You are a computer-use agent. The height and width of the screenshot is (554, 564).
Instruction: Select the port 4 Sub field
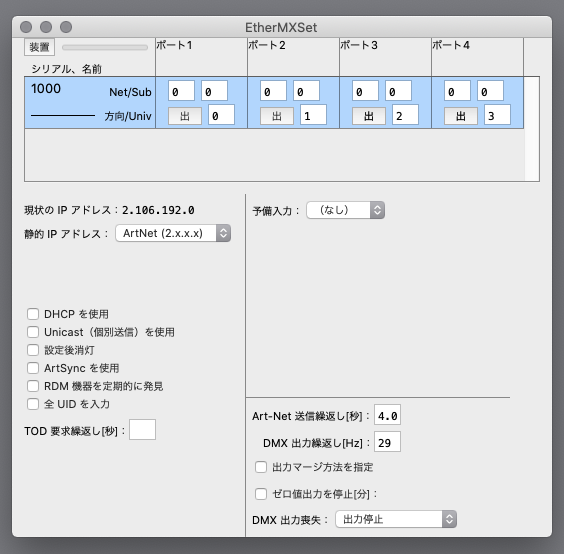coord(491,91)
